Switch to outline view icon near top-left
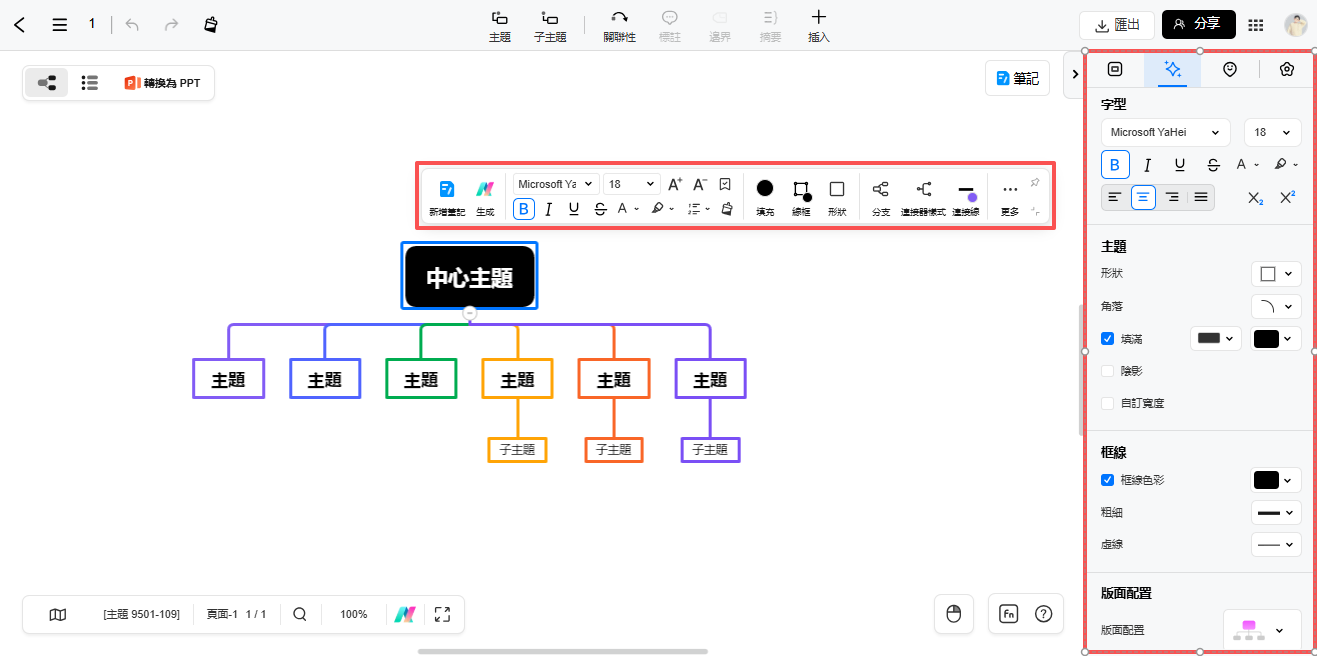 [x=89, y=83]
